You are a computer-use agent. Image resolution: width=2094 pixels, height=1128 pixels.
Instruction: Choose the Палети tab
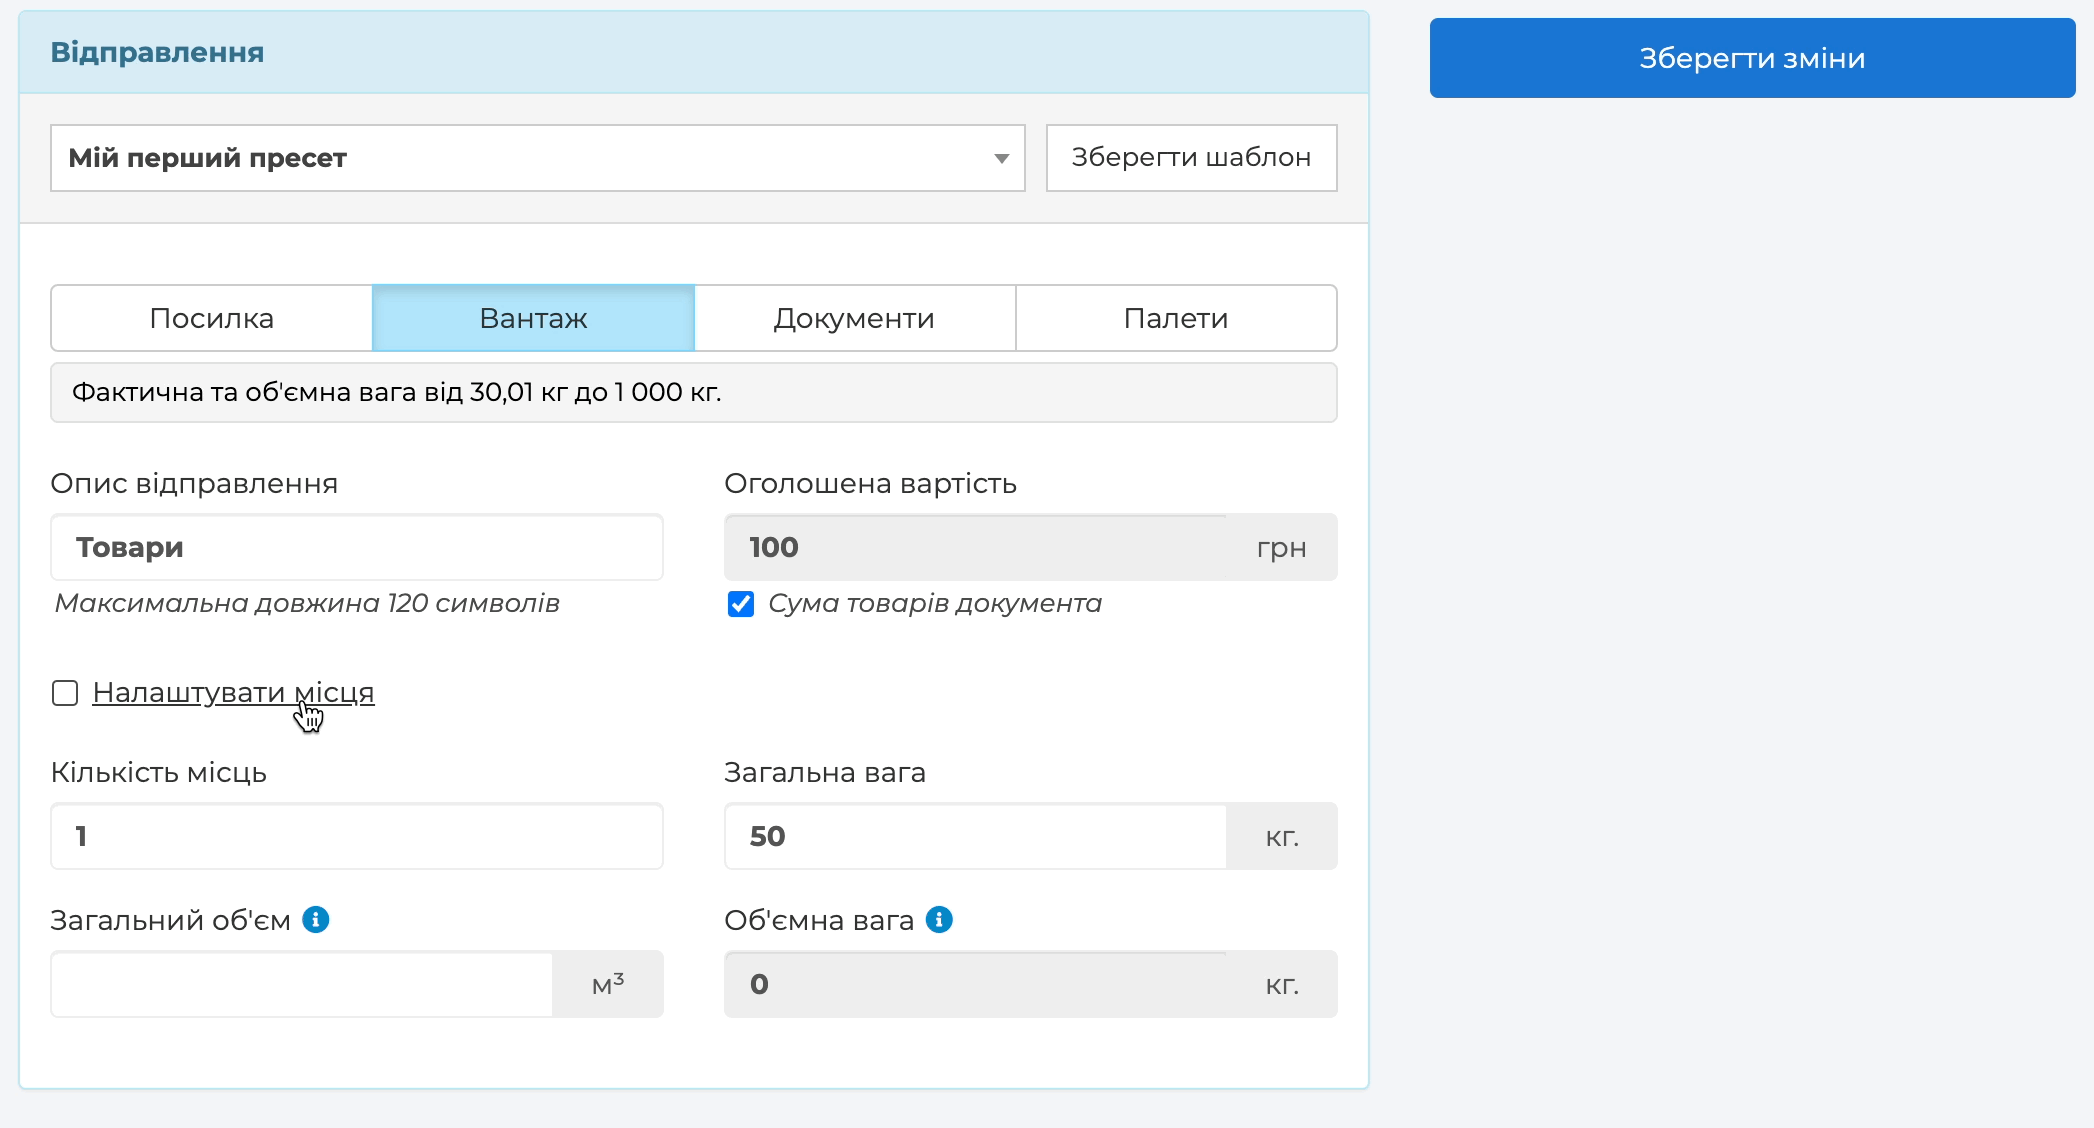pos(1176,318)
